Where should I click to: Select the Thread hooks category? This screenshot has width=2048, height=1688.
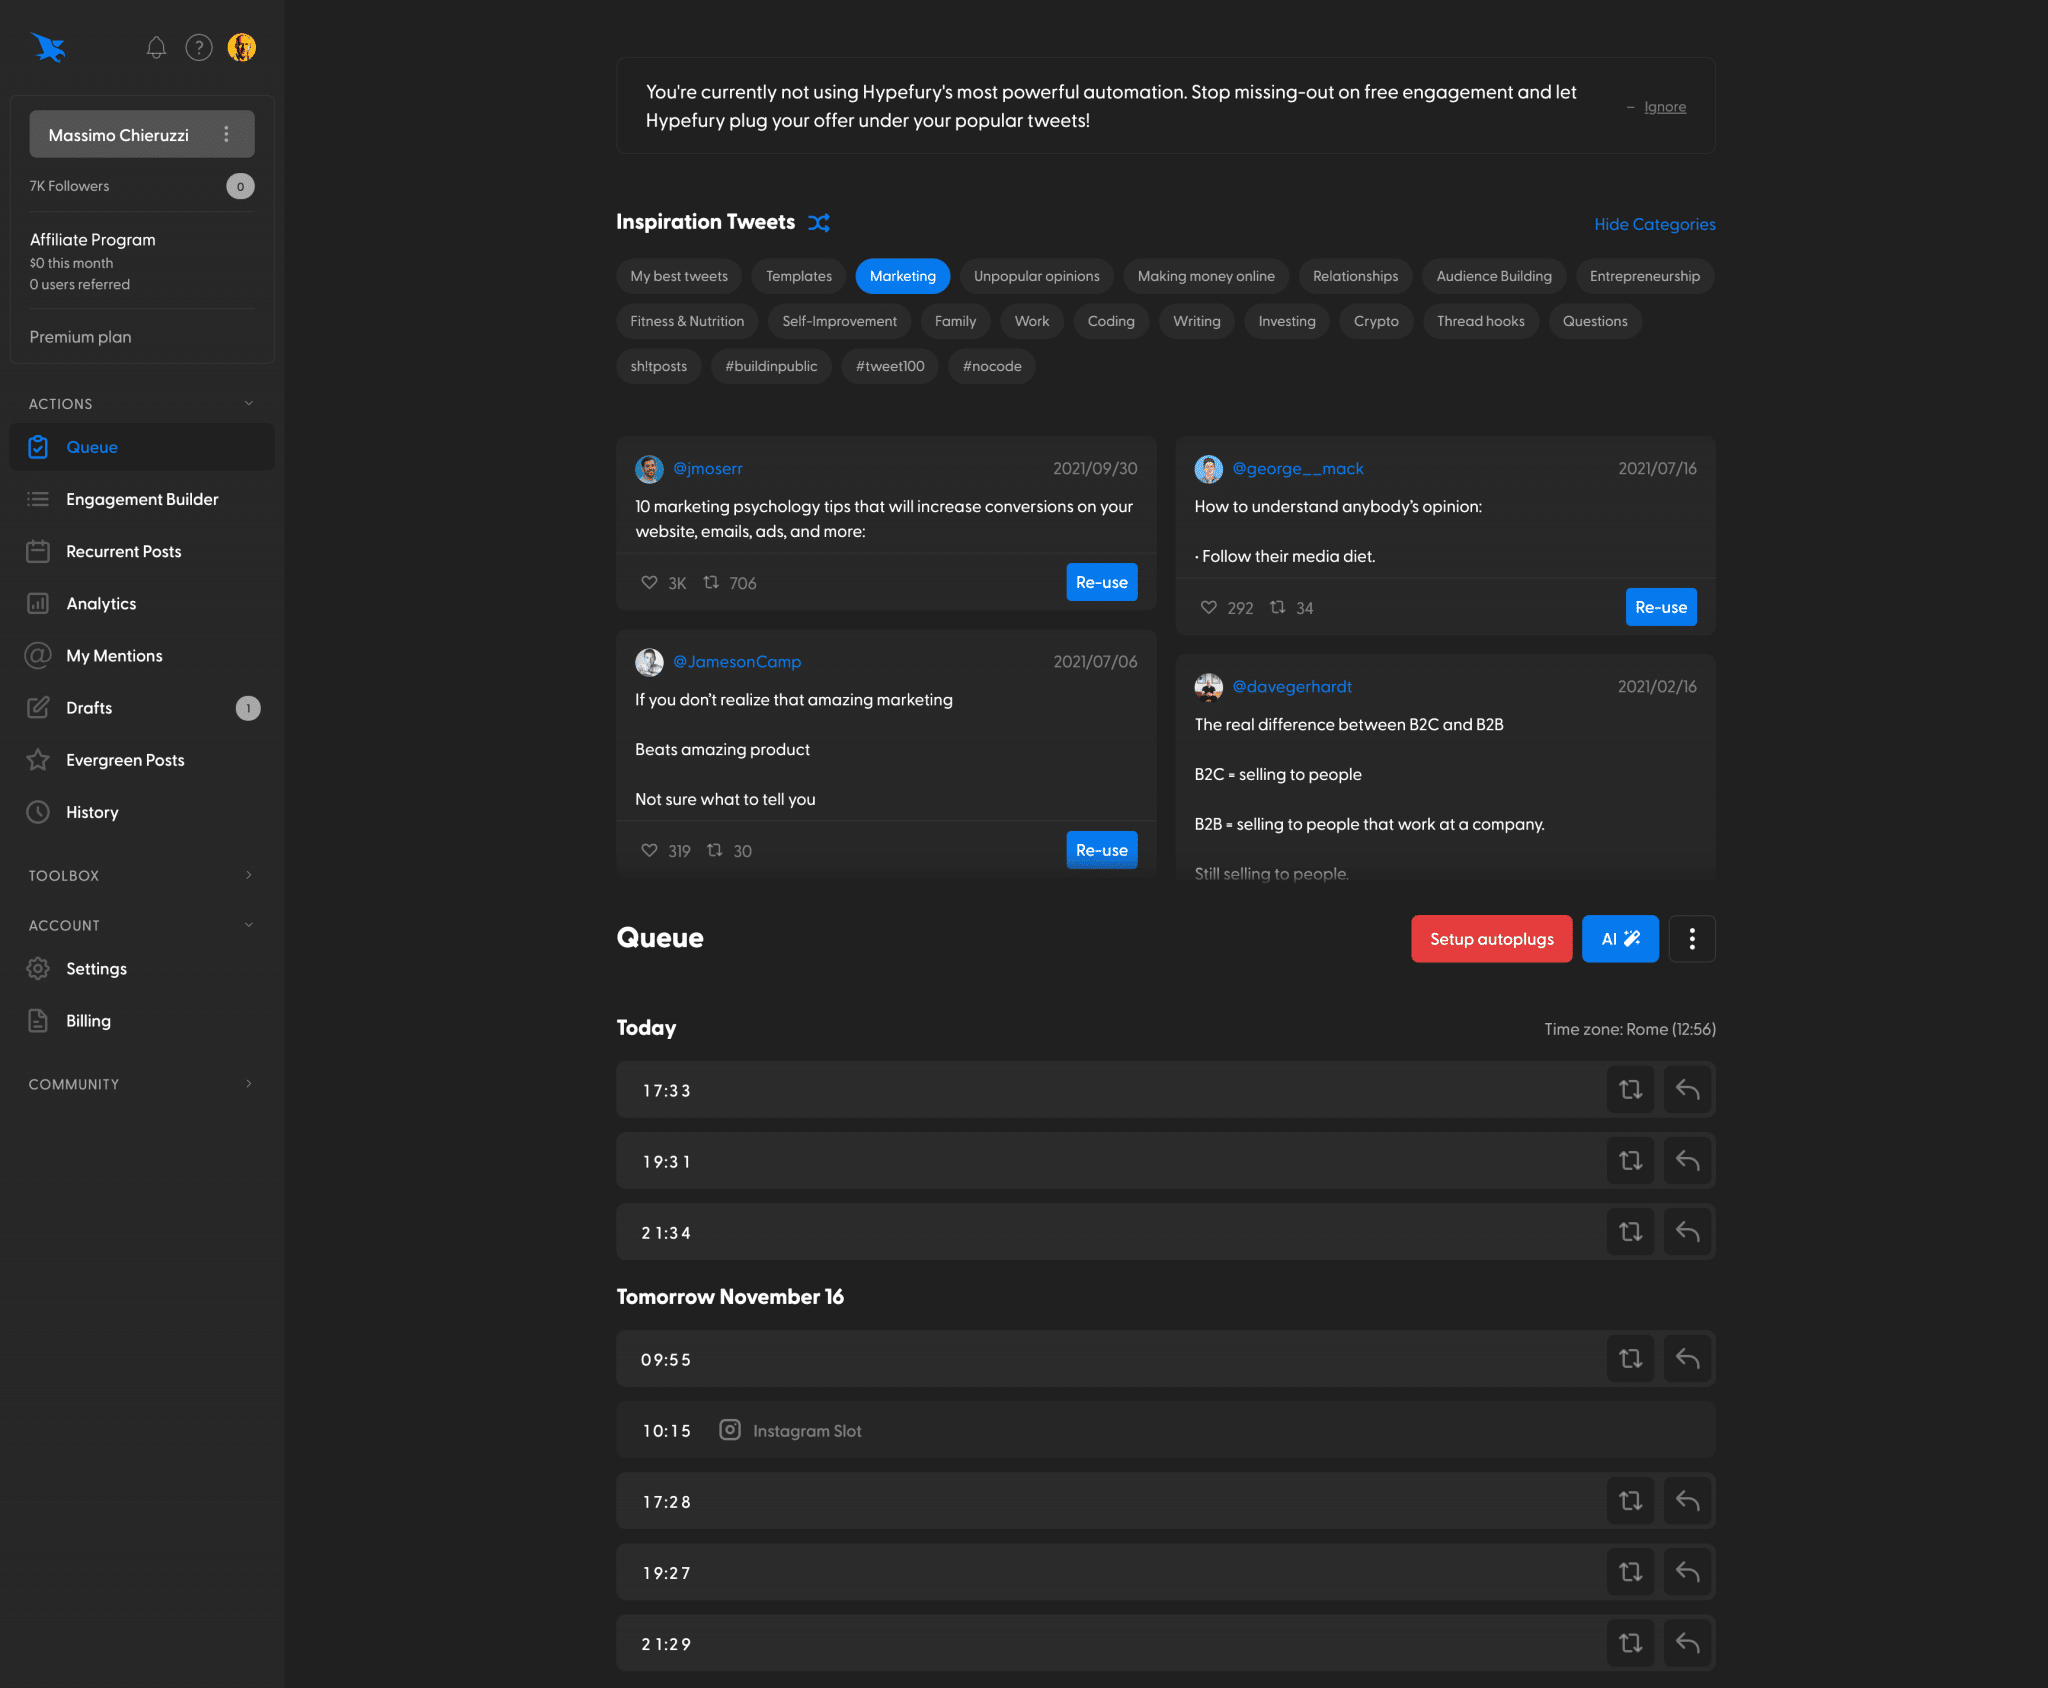pos(1481,321)
